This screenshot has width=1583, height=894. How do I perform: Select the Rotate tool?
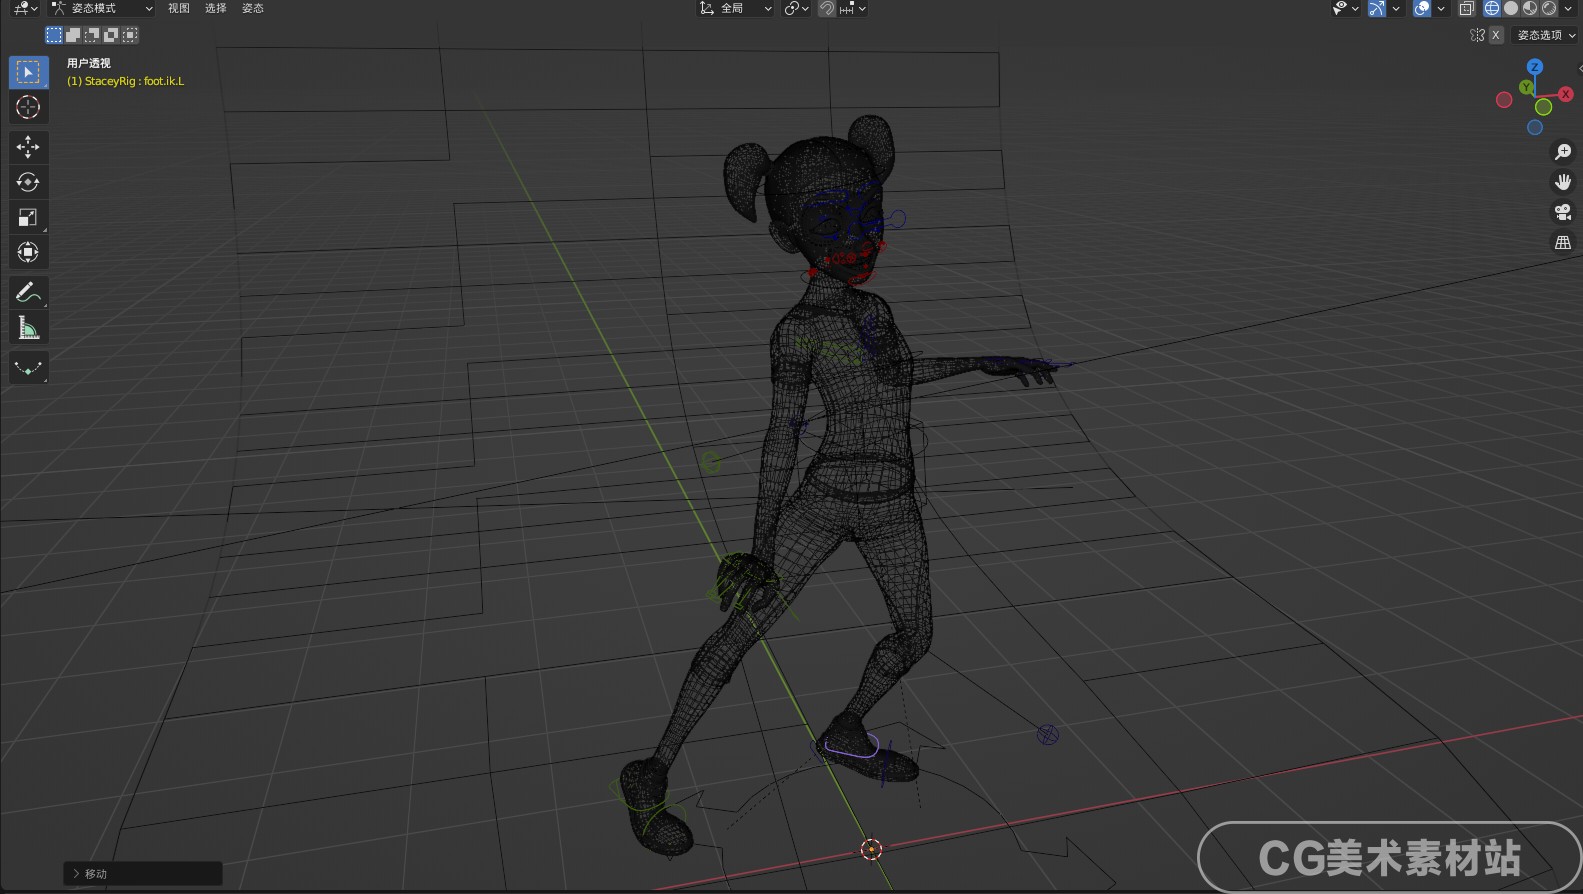(x=28, y=182)
